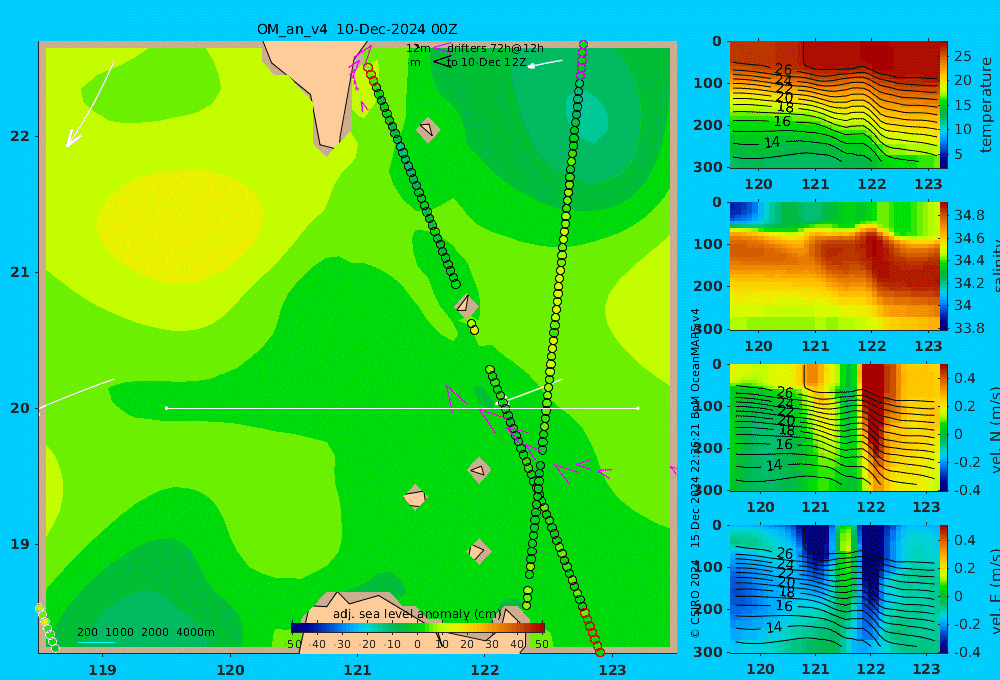Click the temperature colorbar scale
Image resolution: width=1000 pixels, height=680 pixels.
(x=944, y=105)
